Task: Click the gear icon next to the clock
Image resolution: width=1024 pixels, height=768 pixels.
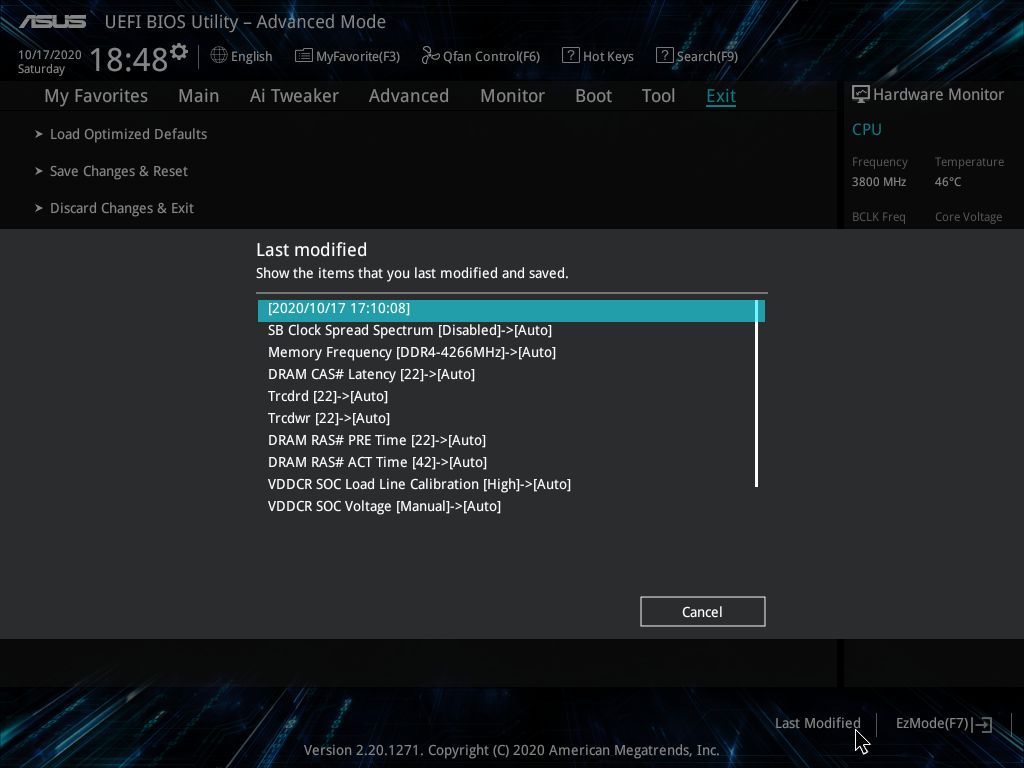Action: [179, 52]
